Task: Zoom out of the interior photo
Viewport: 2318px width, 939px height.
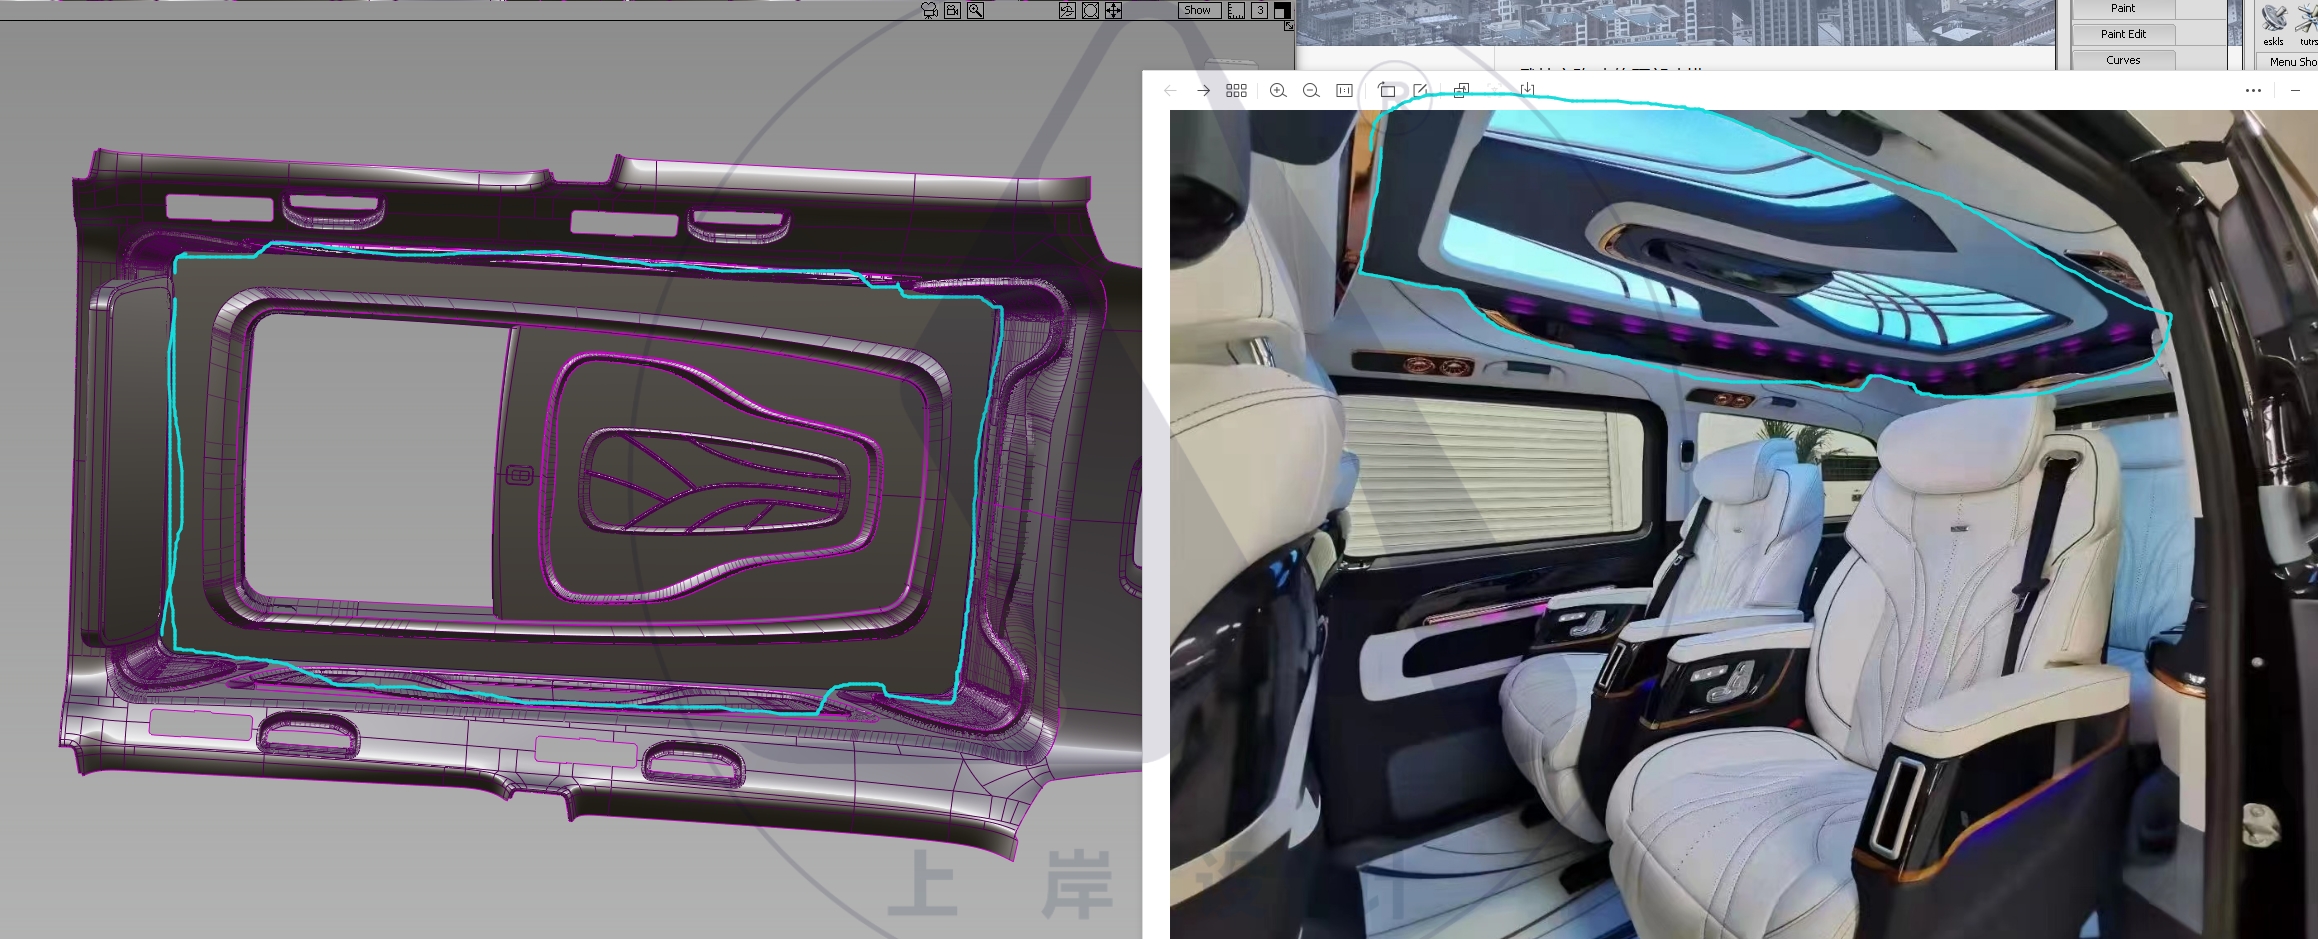Action: tap(1311, 90)
